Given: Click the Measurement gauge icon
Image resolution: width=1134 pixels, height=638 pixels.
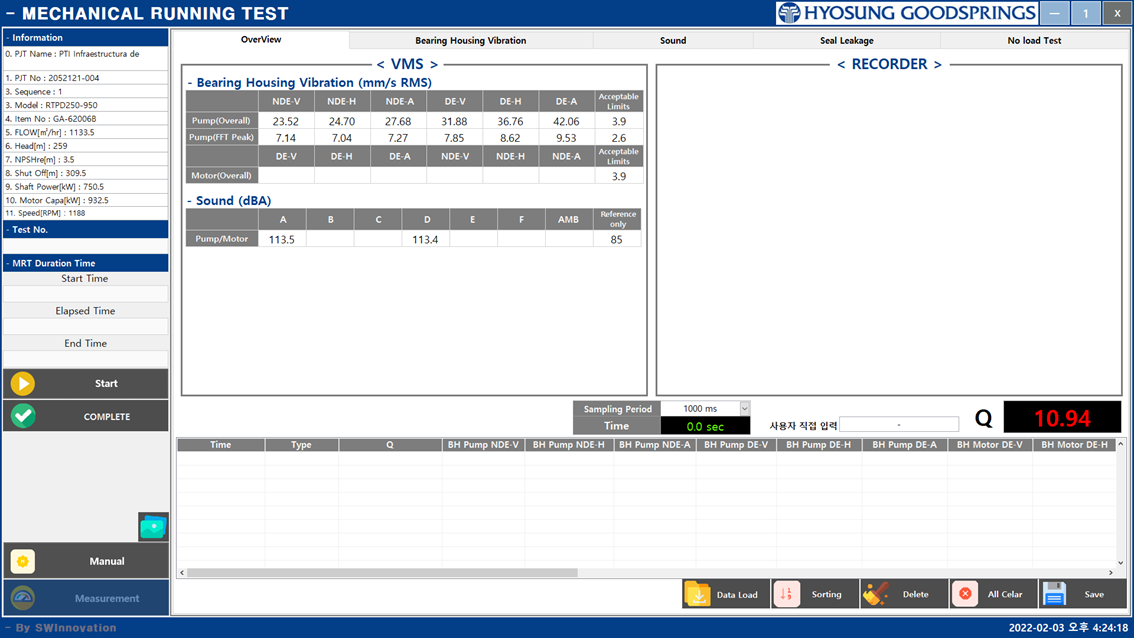Looking at the screenshot, I should click(x=23, y=598).
